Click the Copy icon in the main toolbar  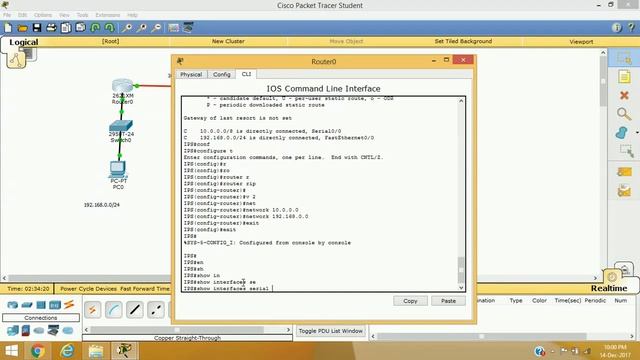pyautogui.click(x=66, y=28)
